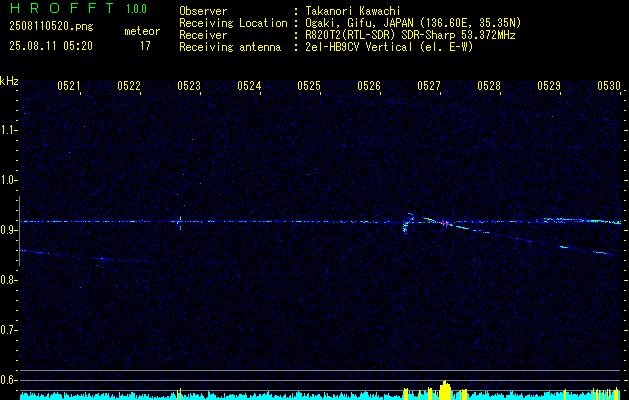Click the 0.8 kHz axis label
This screenshot has width=629, height=400.
[9, 280]
